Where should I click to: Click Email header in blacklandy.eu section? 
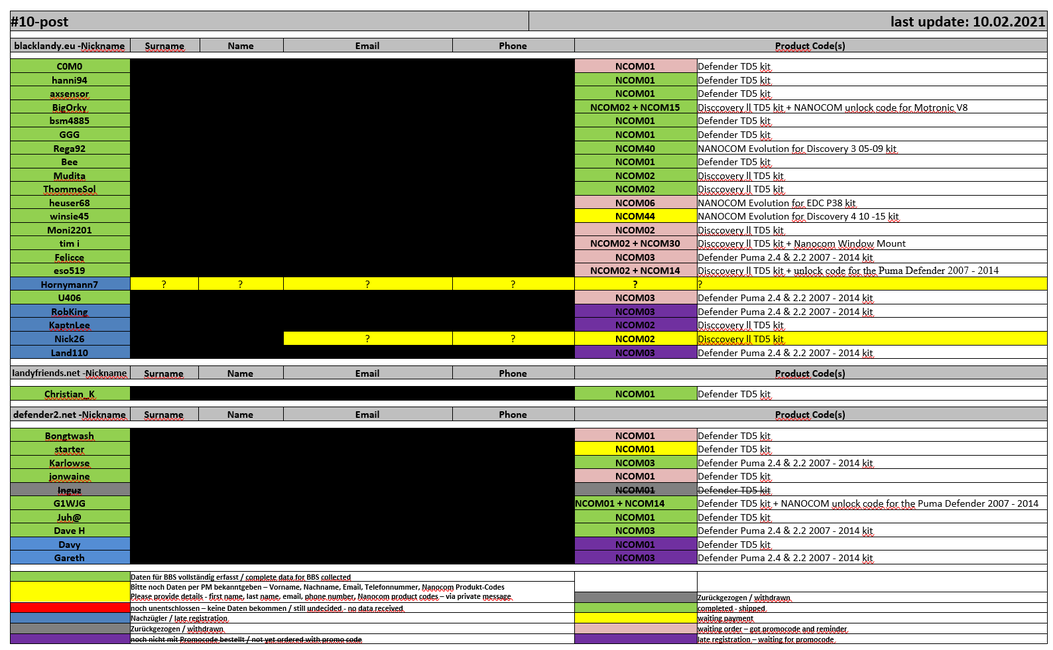pos(367,46)
